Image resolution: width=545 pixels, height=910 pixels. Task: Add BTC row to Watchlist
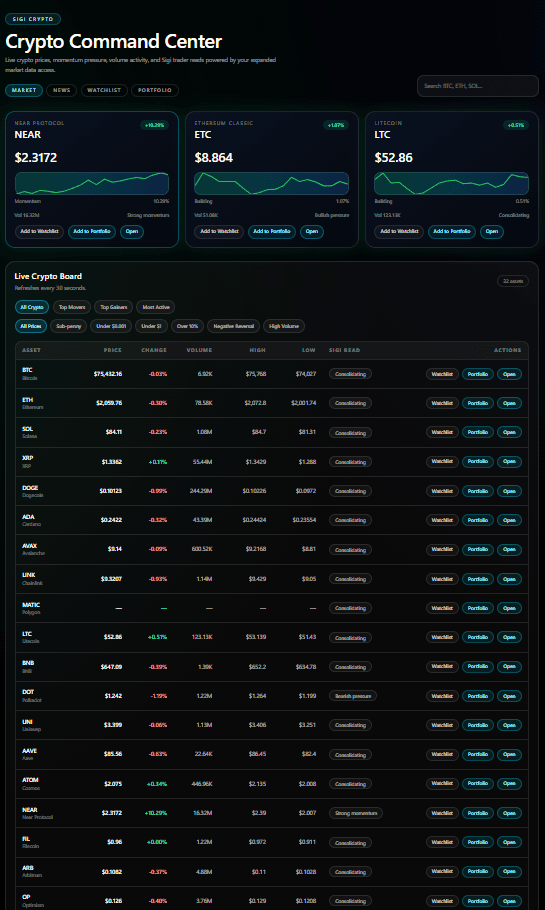click(442, 374)
